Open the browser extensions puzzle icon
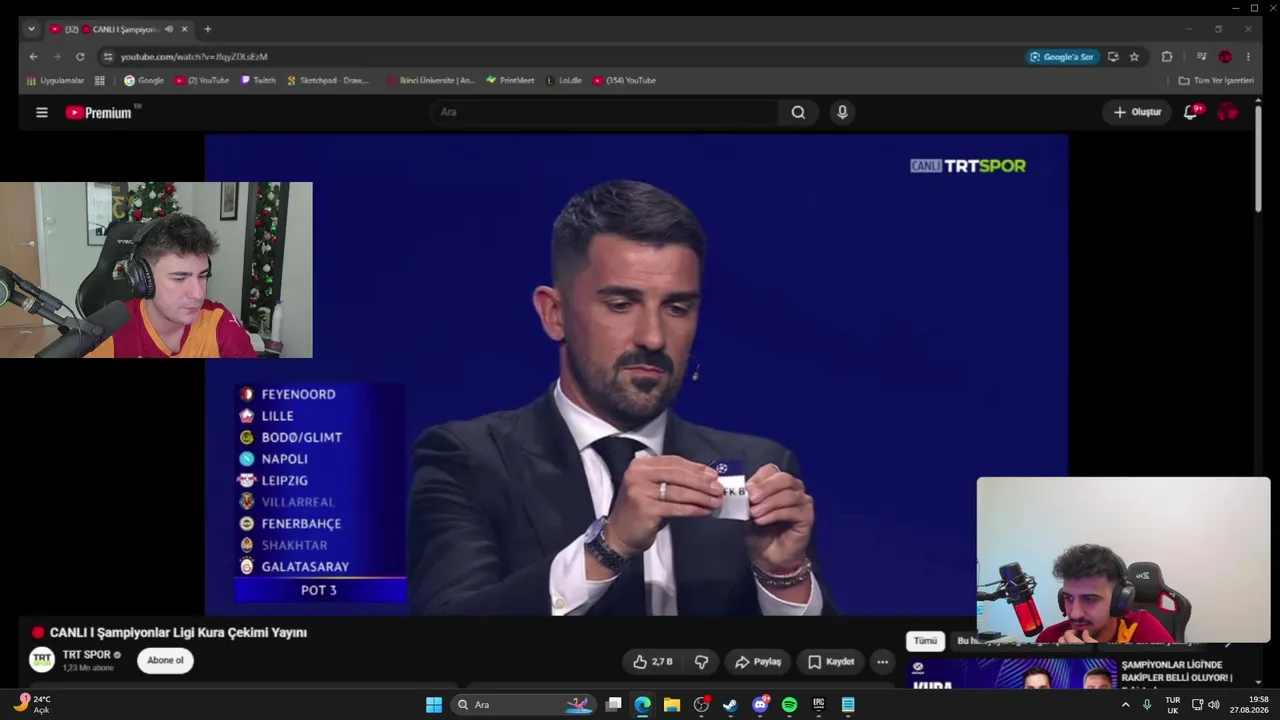Viewport: 1280px width, 720px height. tap(1166, 57)
